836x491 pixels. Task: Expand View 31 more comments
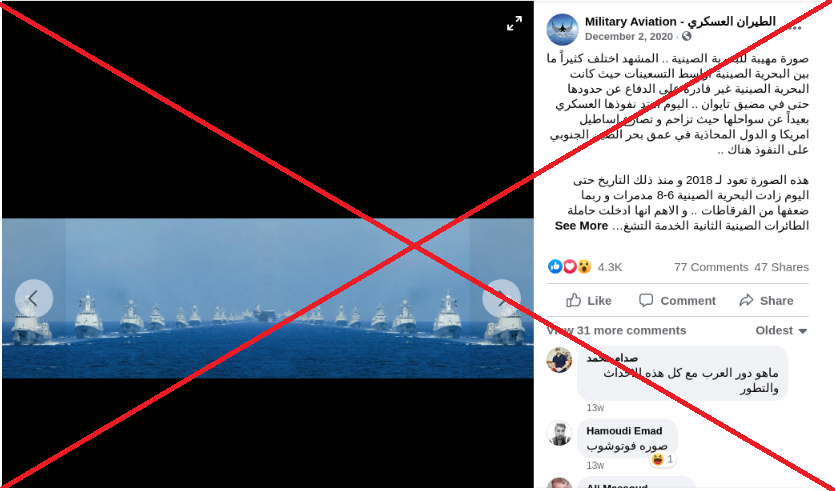tap(616, 331)
